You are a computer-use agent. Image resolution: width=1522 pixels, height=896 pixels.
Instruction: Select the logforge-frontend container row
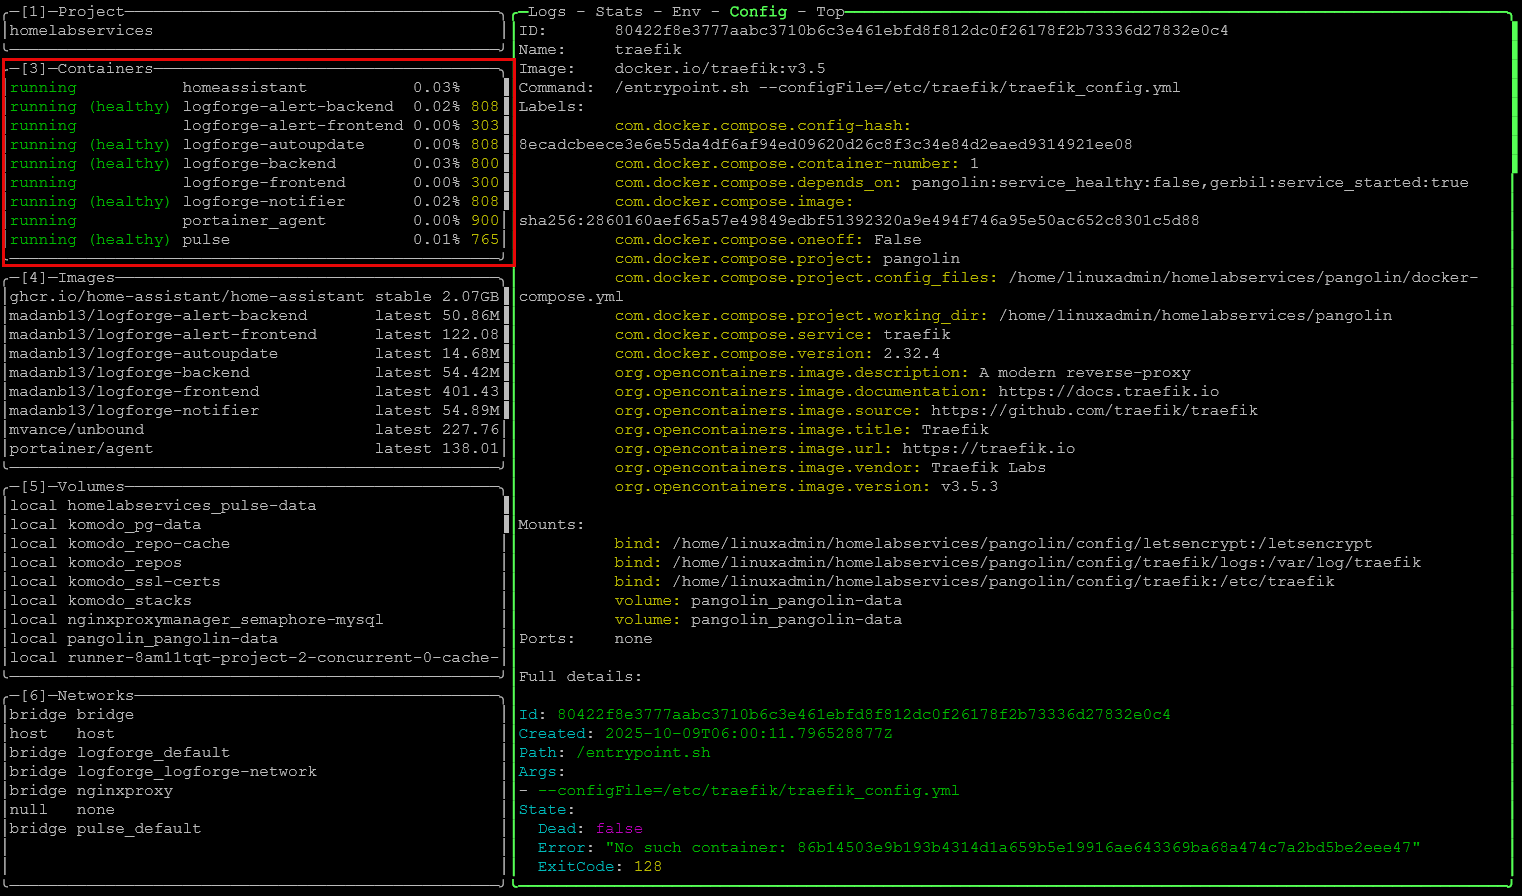tap(254, 183)
